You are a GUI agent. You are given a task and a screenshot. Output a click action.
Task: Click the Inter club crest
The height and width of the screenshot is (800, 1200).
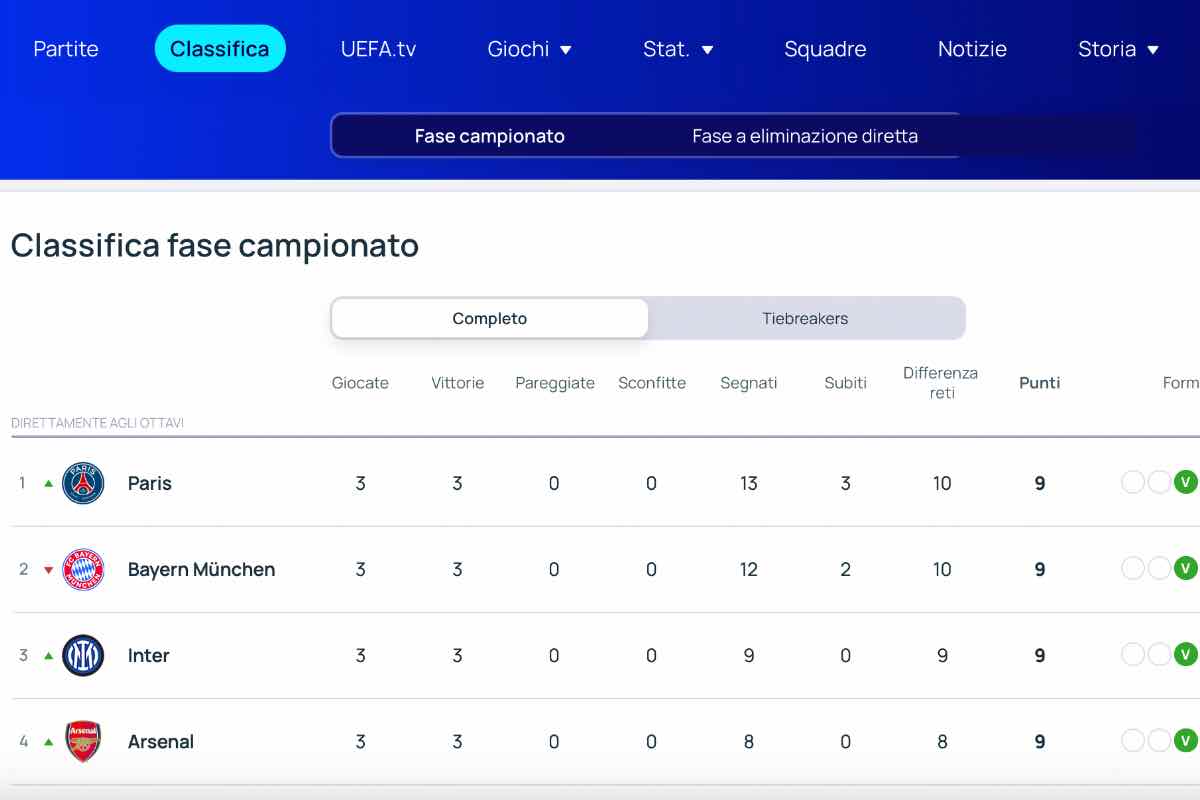(83, 655)
